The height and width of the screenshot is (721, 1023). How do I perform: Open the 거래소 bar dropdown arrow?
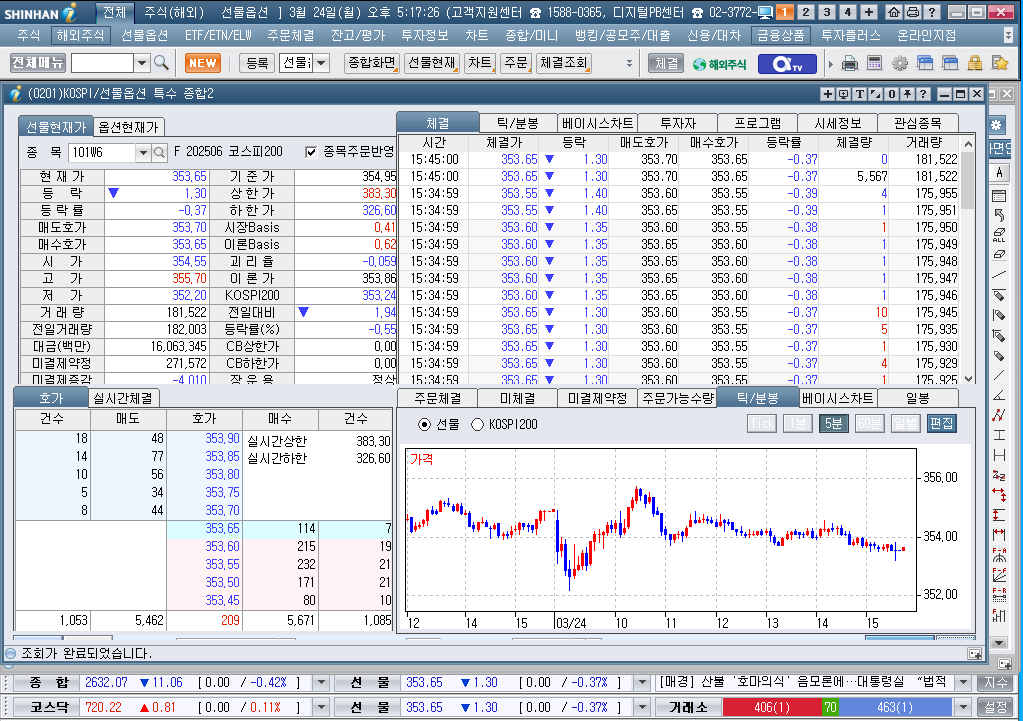point(963,707)
